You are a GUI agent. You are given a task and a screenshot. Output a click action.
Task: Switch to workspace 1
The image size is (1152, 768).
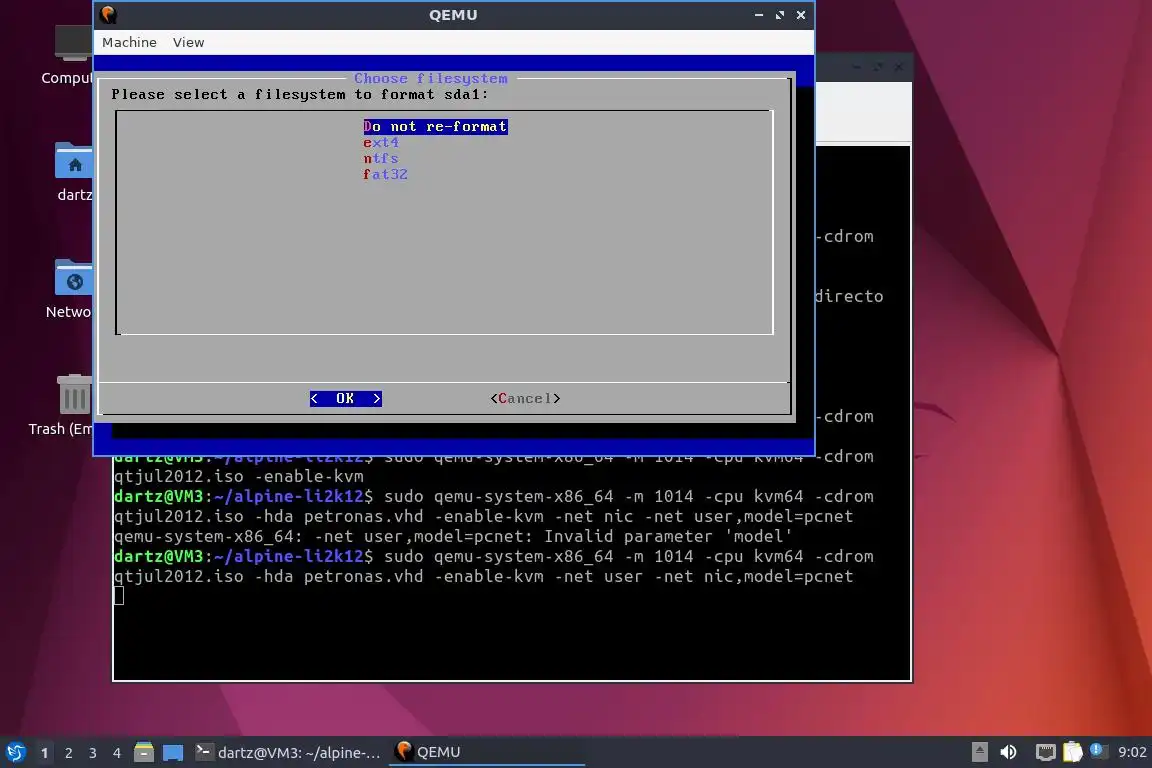tap(45, 753)
